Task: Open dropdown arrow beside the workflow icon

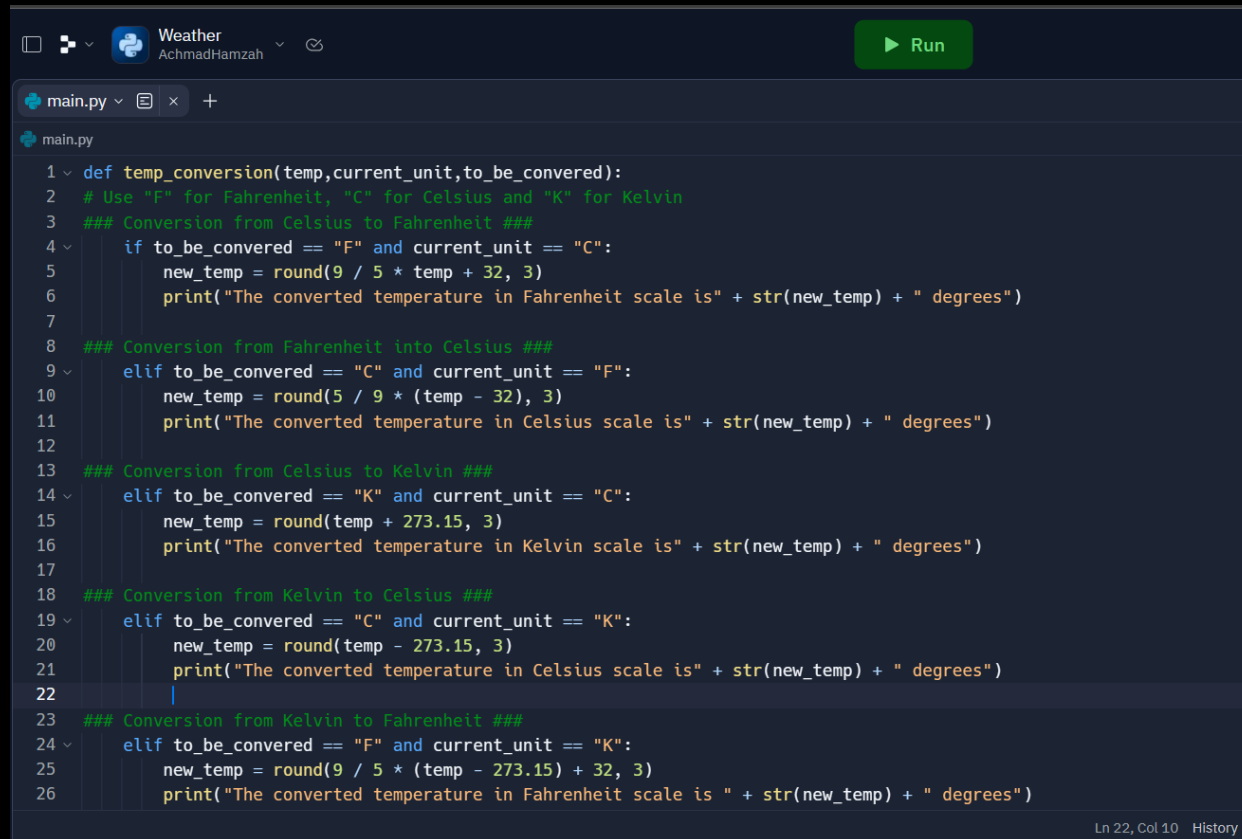Action: click(x=89, y=44)
